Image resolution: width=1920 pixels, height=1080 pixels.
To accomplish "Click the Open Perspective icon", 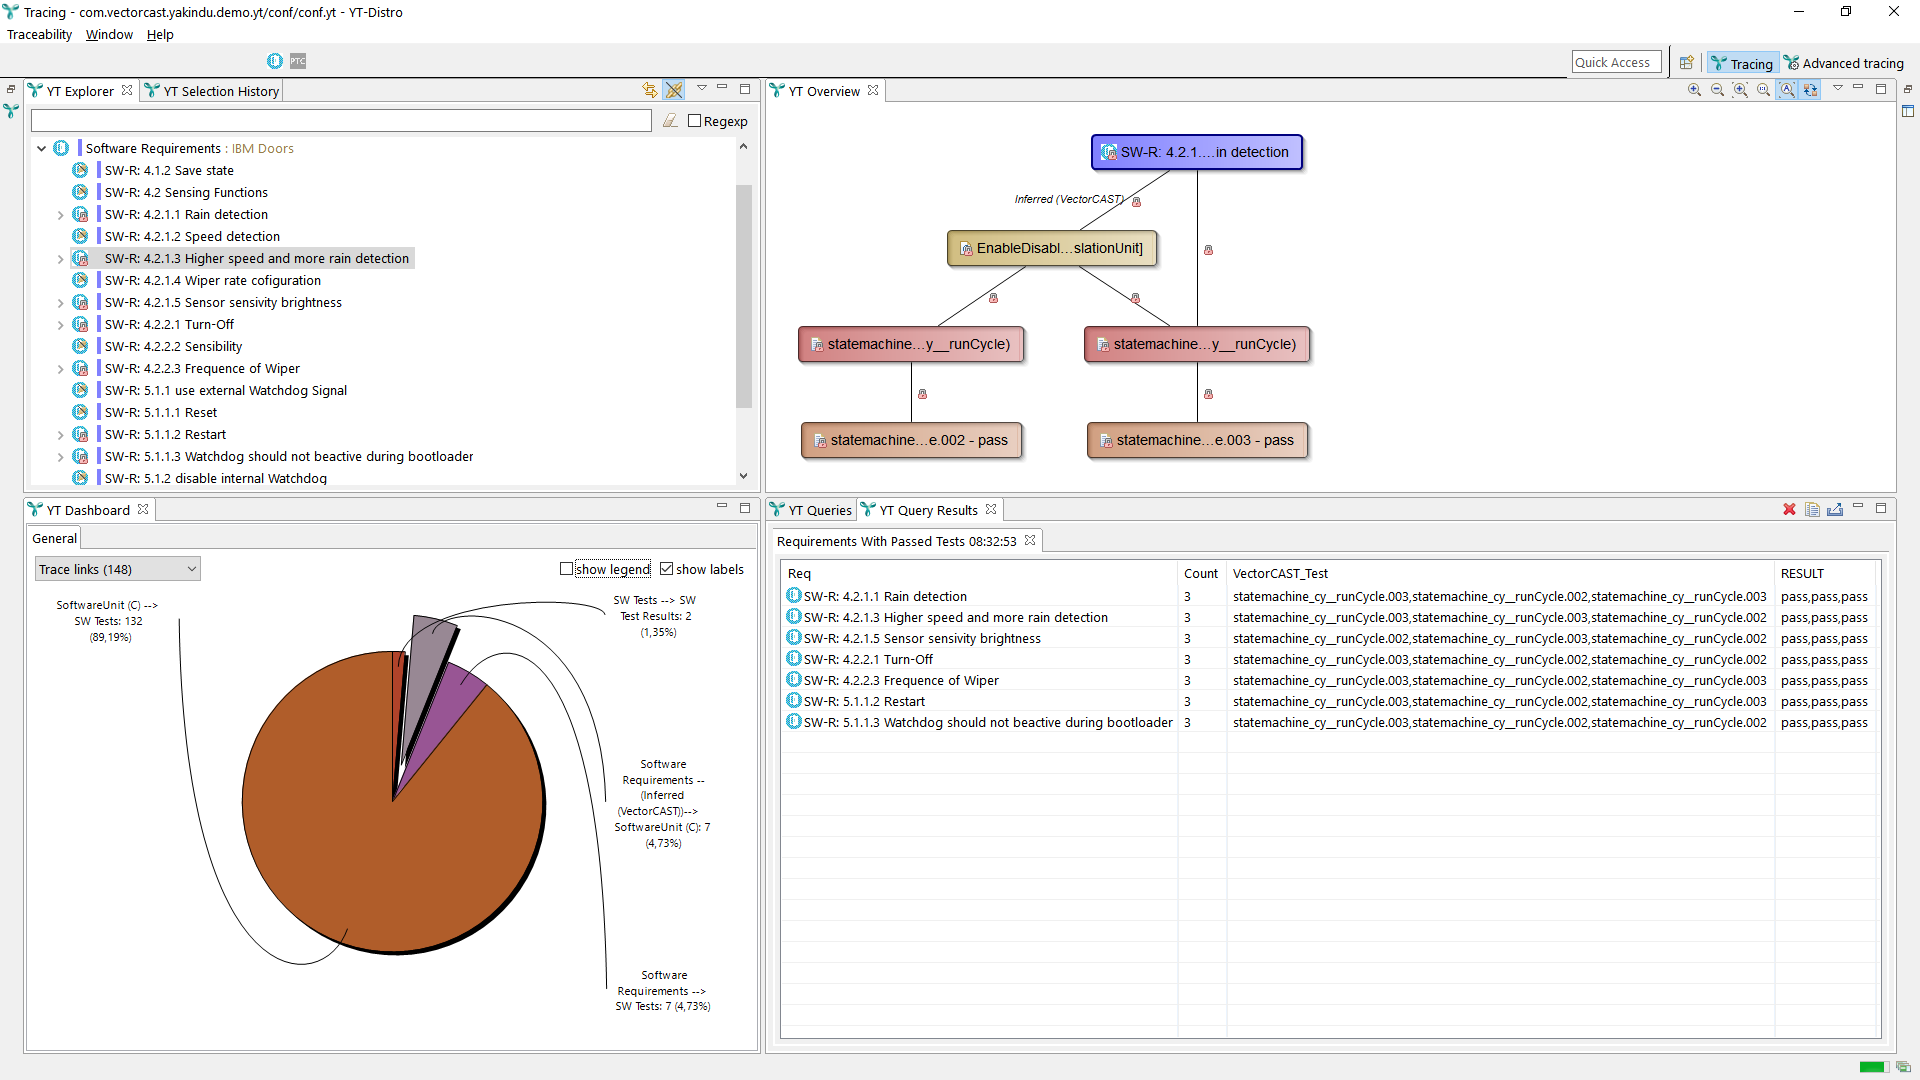I will 1687,62.
